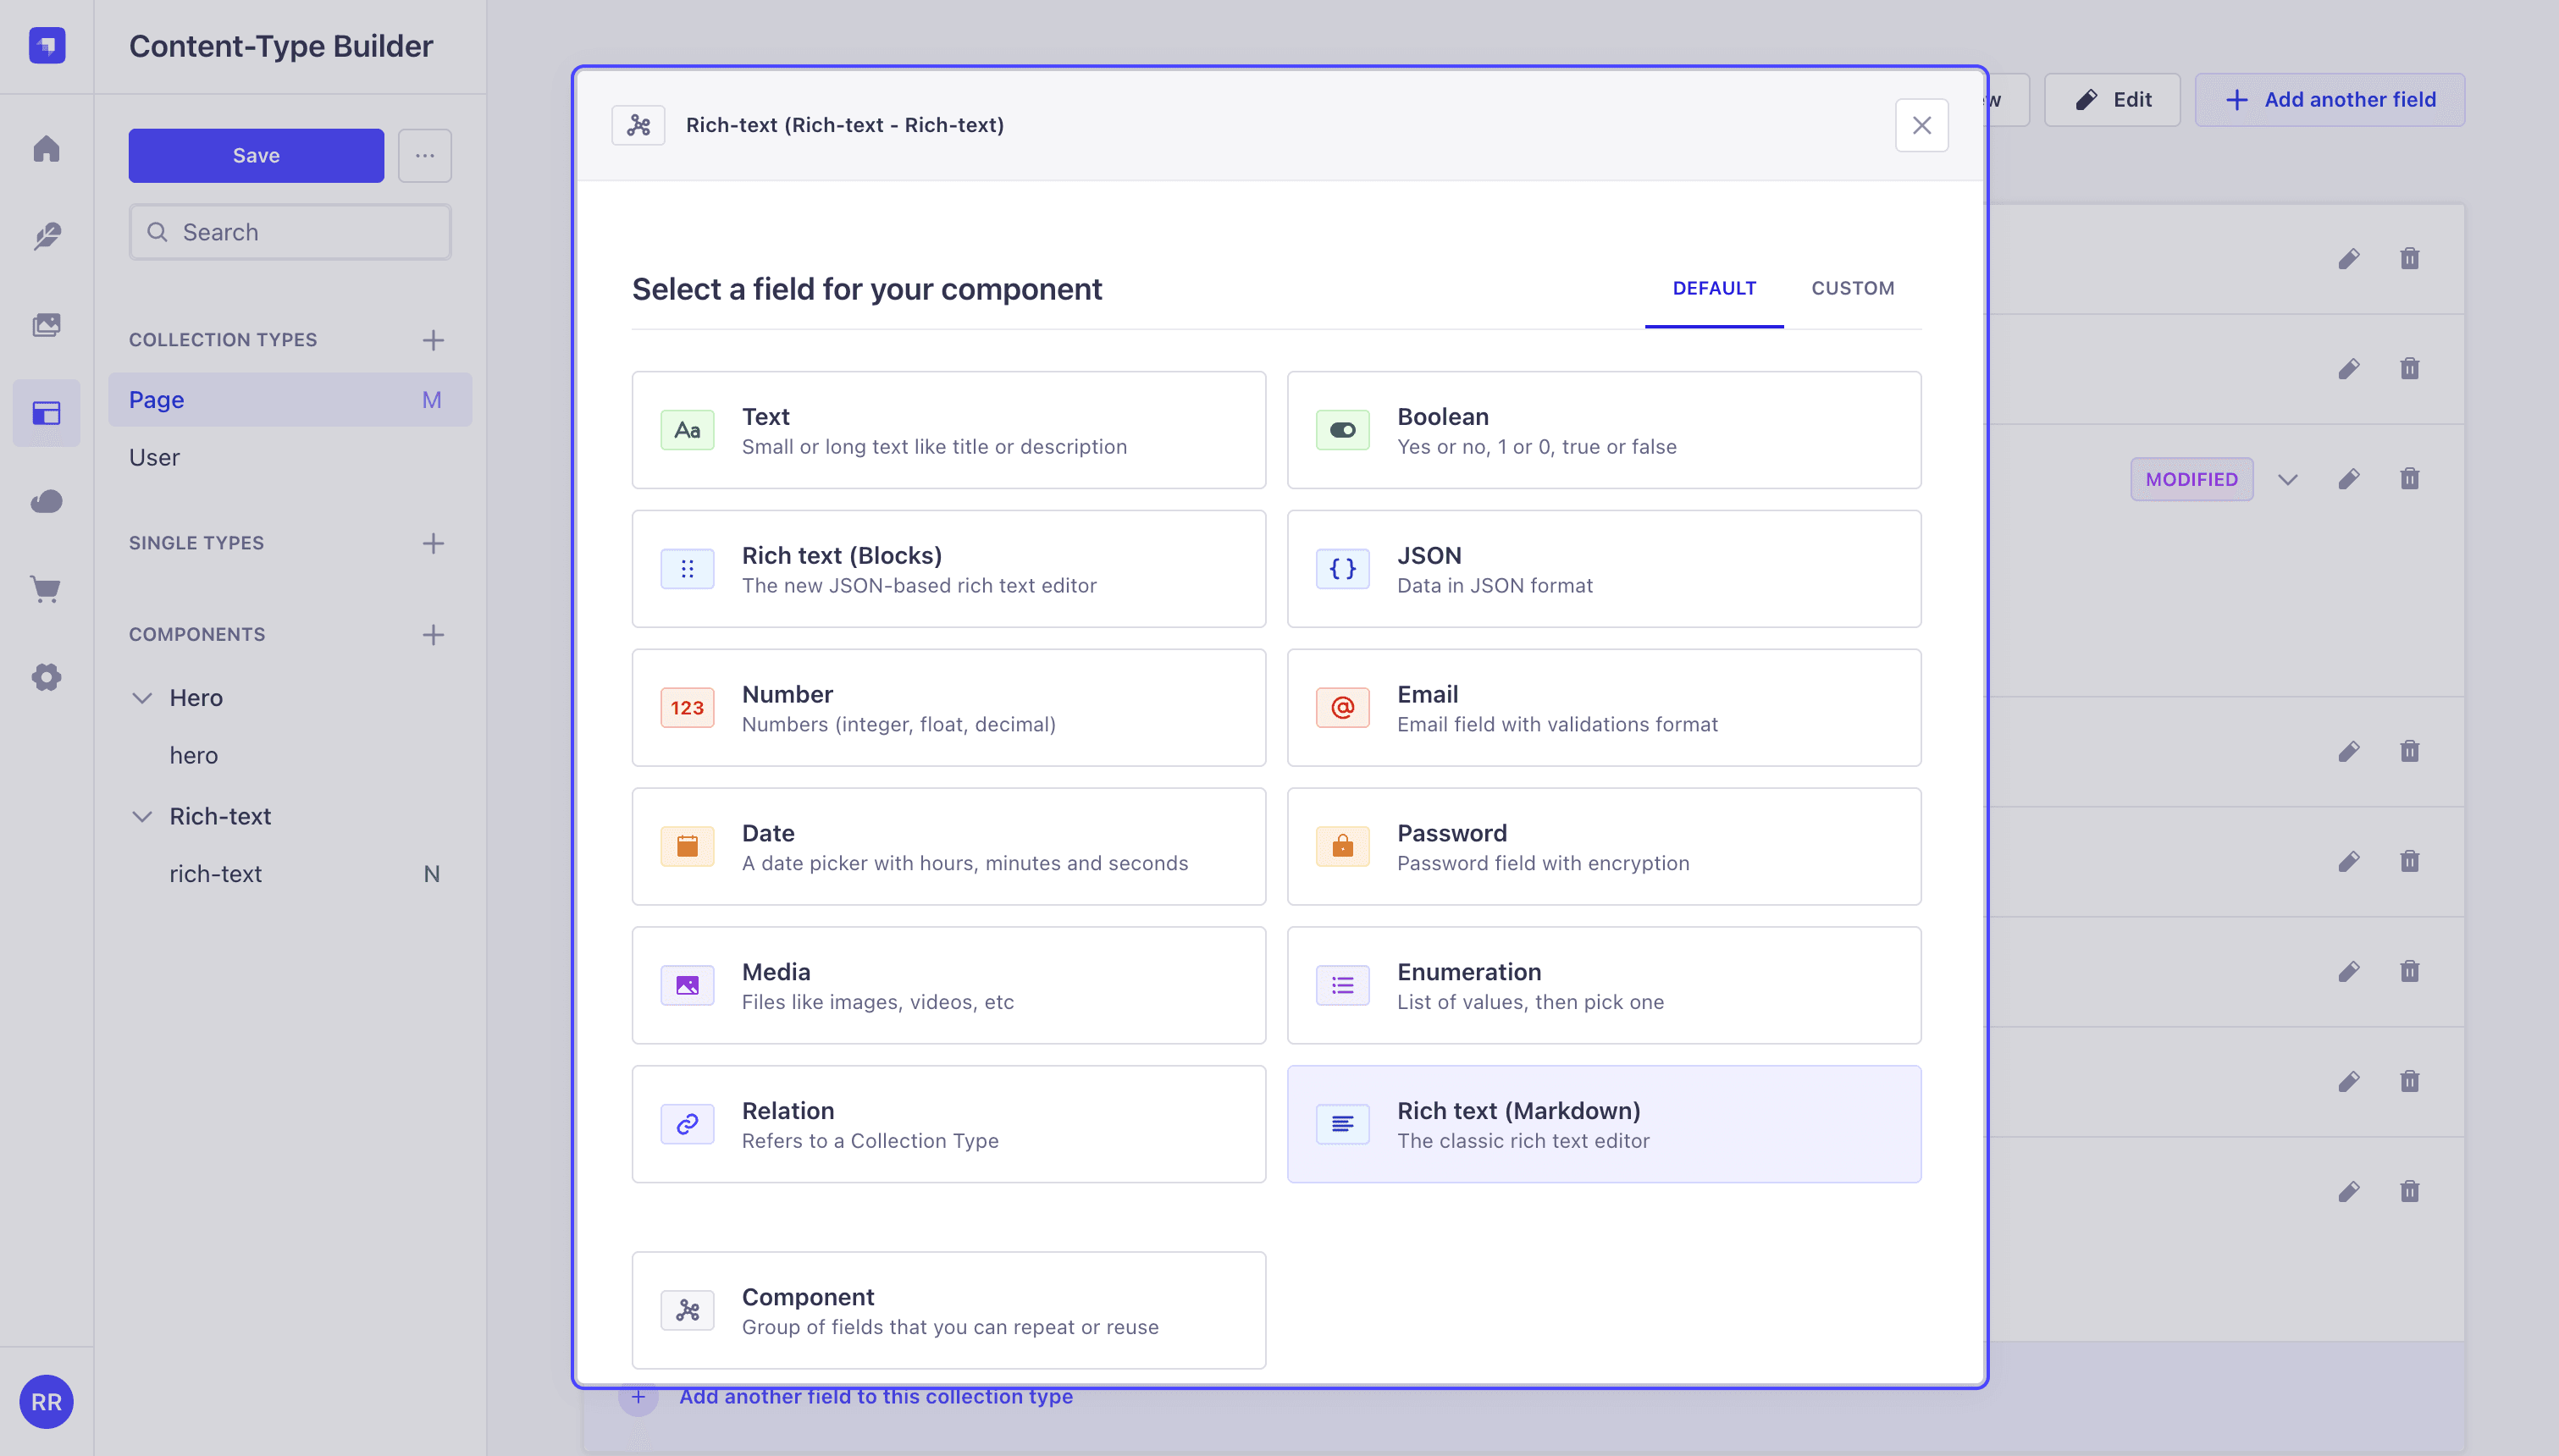This screenshot has width=2559, height=1456.
Task: Open the more options ellipsis button
Action: click(x=425, y=155)
